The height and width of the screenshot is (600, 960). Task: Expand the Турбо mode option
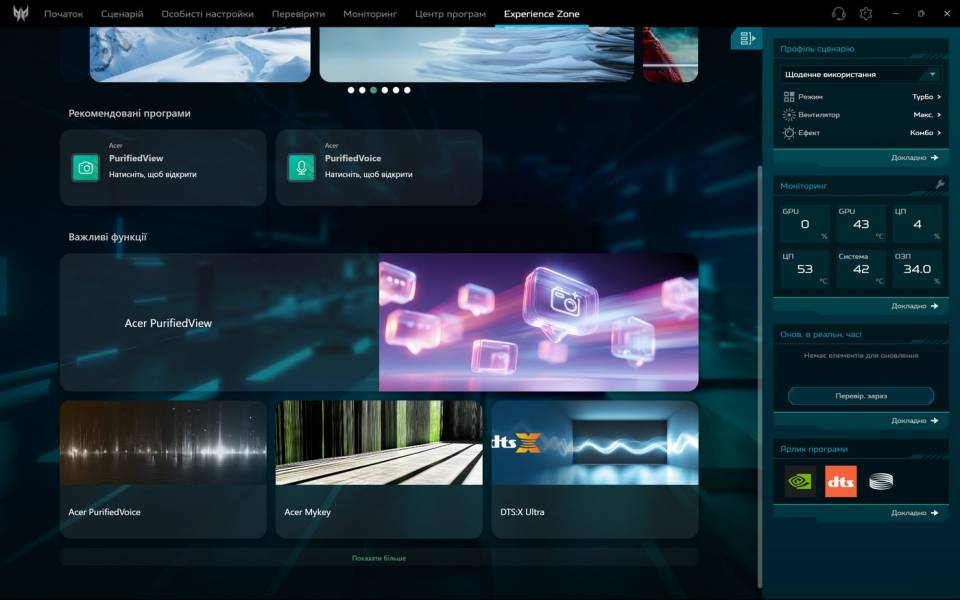click(x=926, y=97)
